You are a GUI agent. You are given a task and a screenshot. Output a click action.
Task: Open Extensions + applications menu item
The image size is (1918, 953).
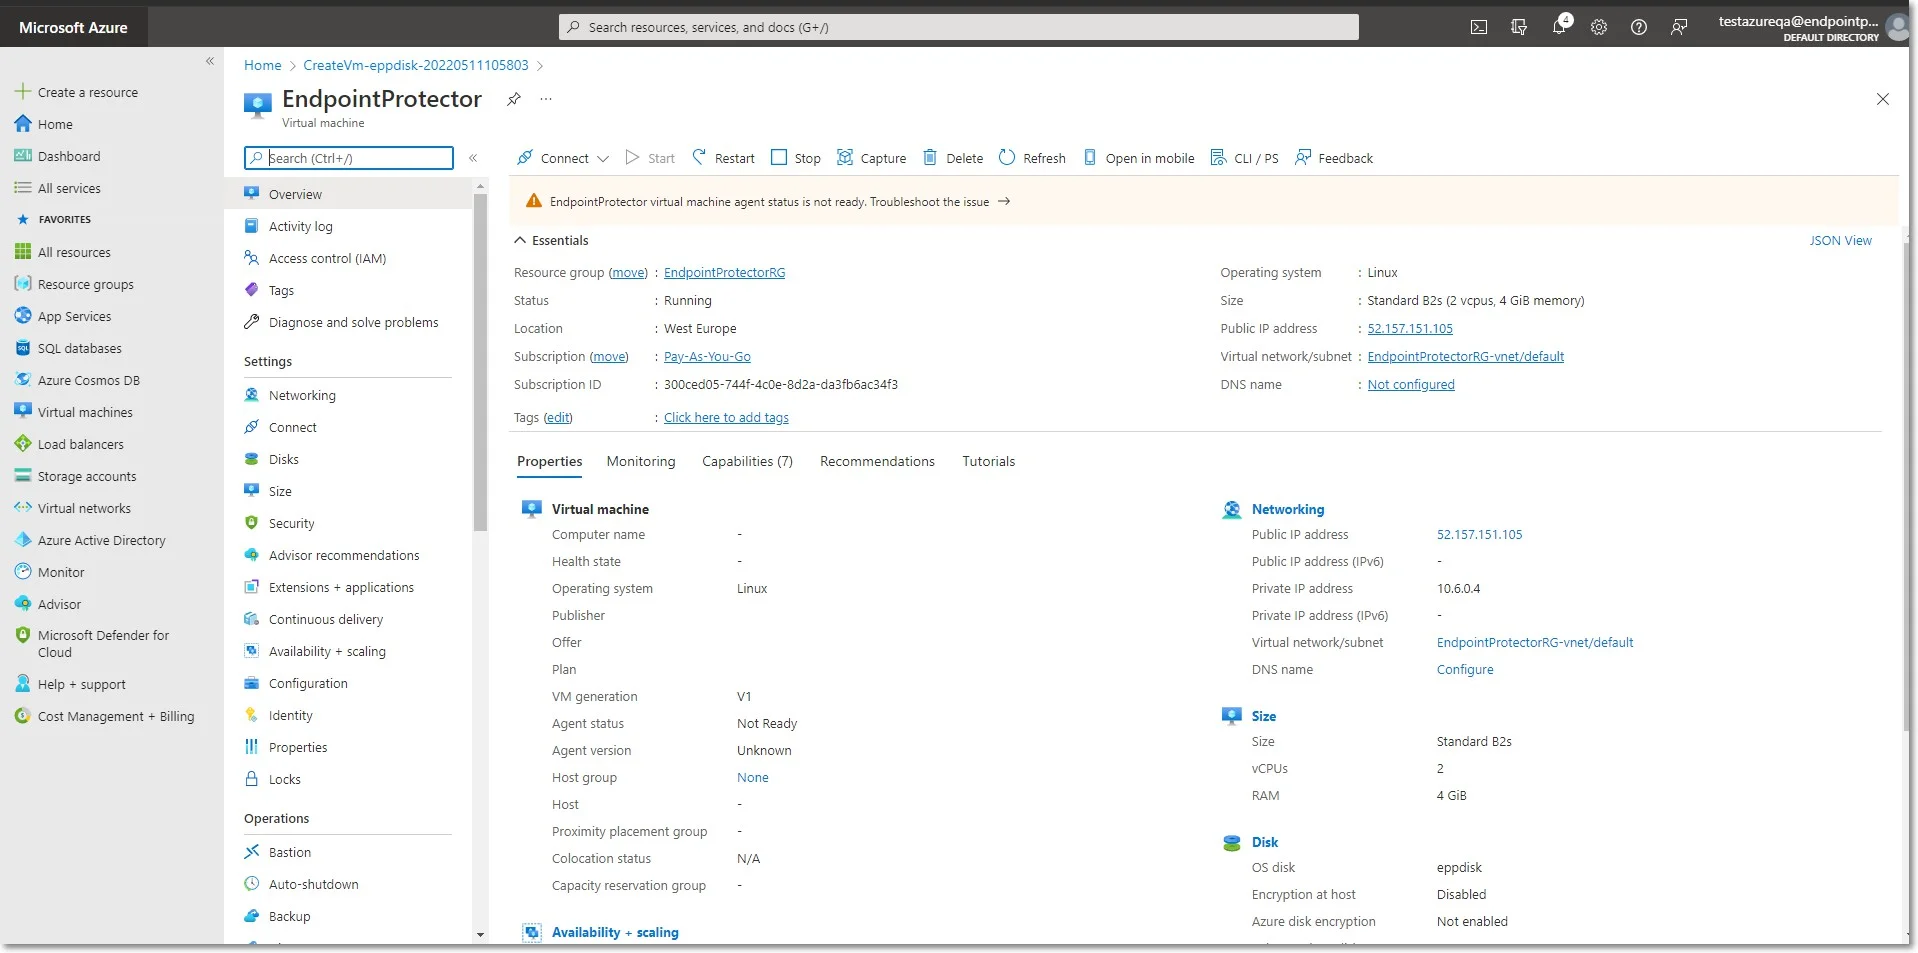point(341,587)
